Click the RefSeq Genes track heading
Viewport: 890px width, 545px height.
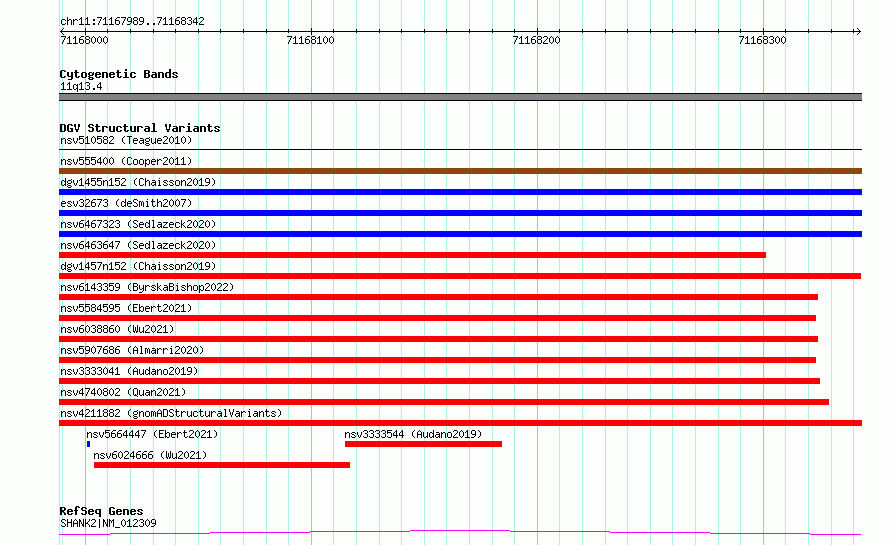(x=101, y=511)
